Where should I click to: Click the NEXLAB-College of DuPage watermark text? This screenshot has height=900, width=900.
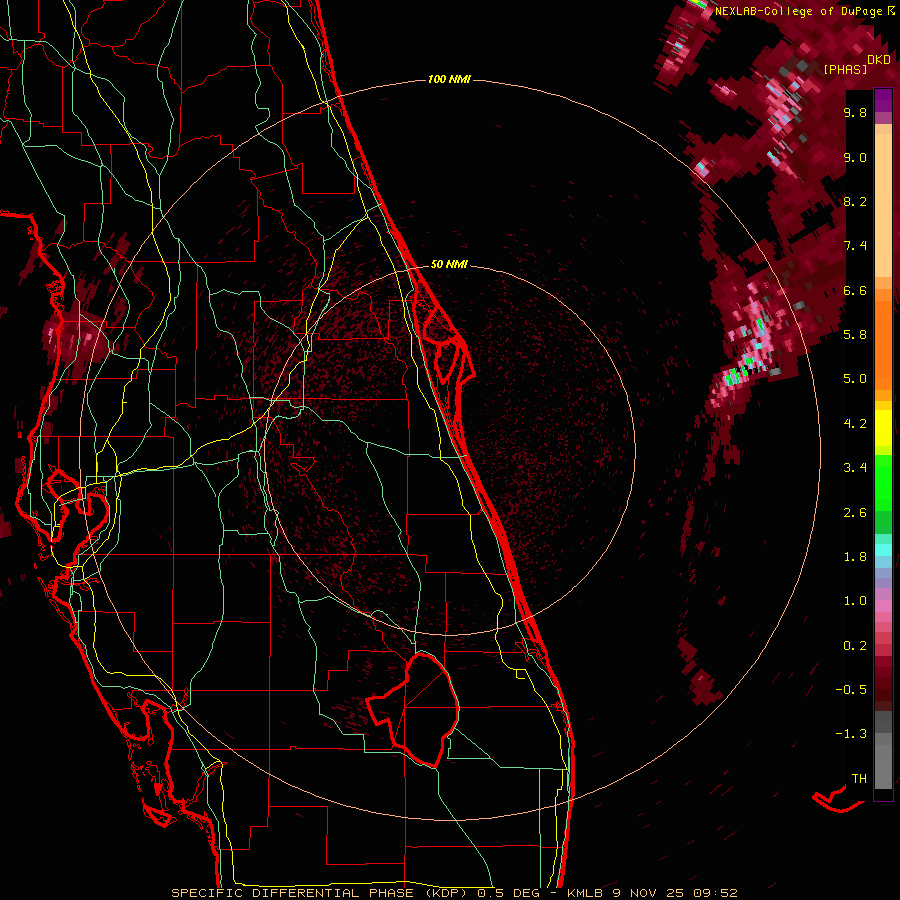pyautogui.click(x=798, y=11)
